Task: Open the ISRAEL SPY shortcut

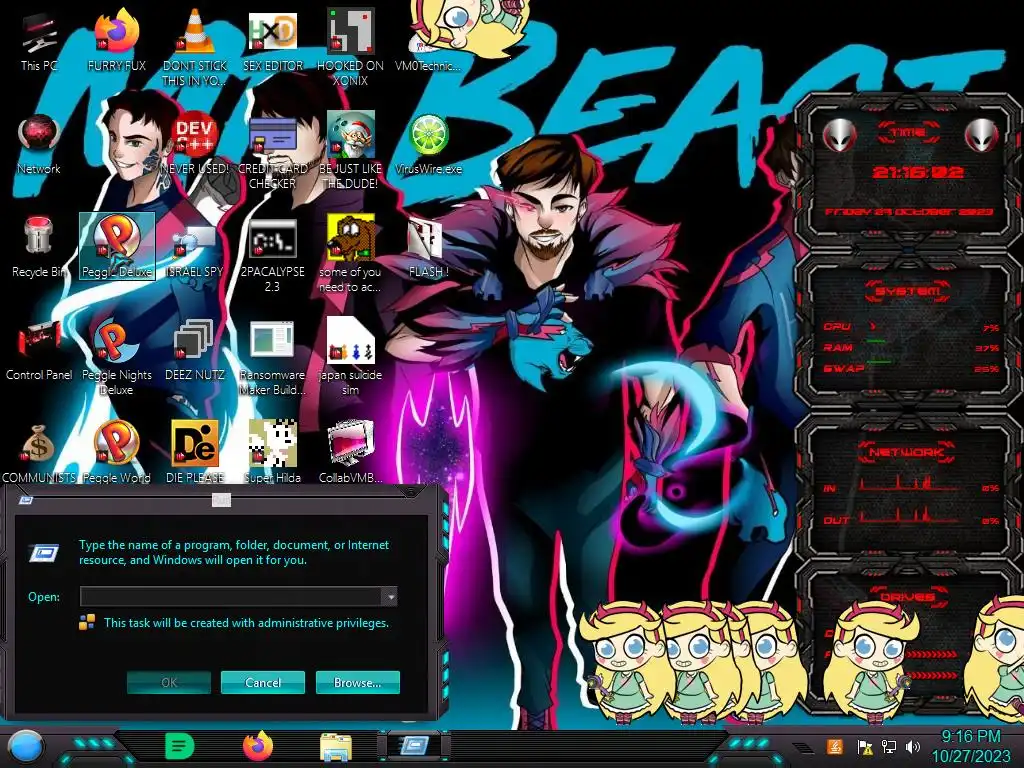Action: click(x=194, y=247)
